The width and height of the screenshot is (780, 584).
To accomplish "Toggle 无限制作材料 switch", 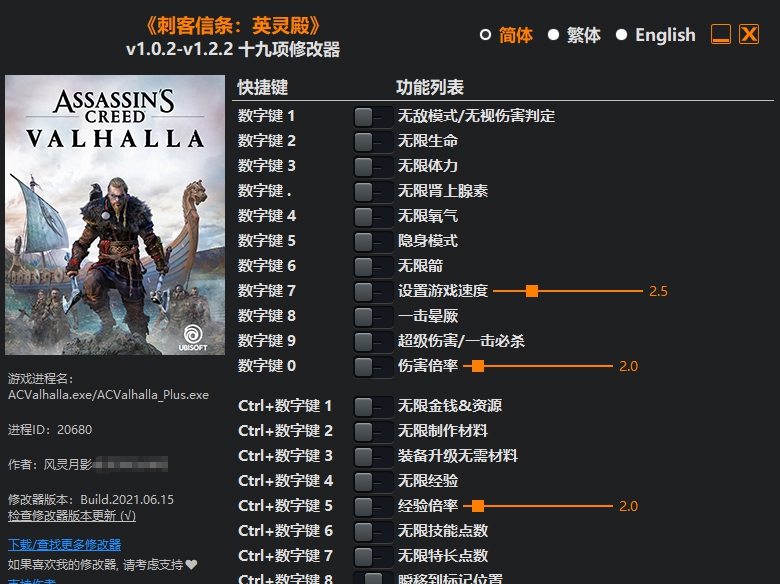I will [x=373, y=431].
